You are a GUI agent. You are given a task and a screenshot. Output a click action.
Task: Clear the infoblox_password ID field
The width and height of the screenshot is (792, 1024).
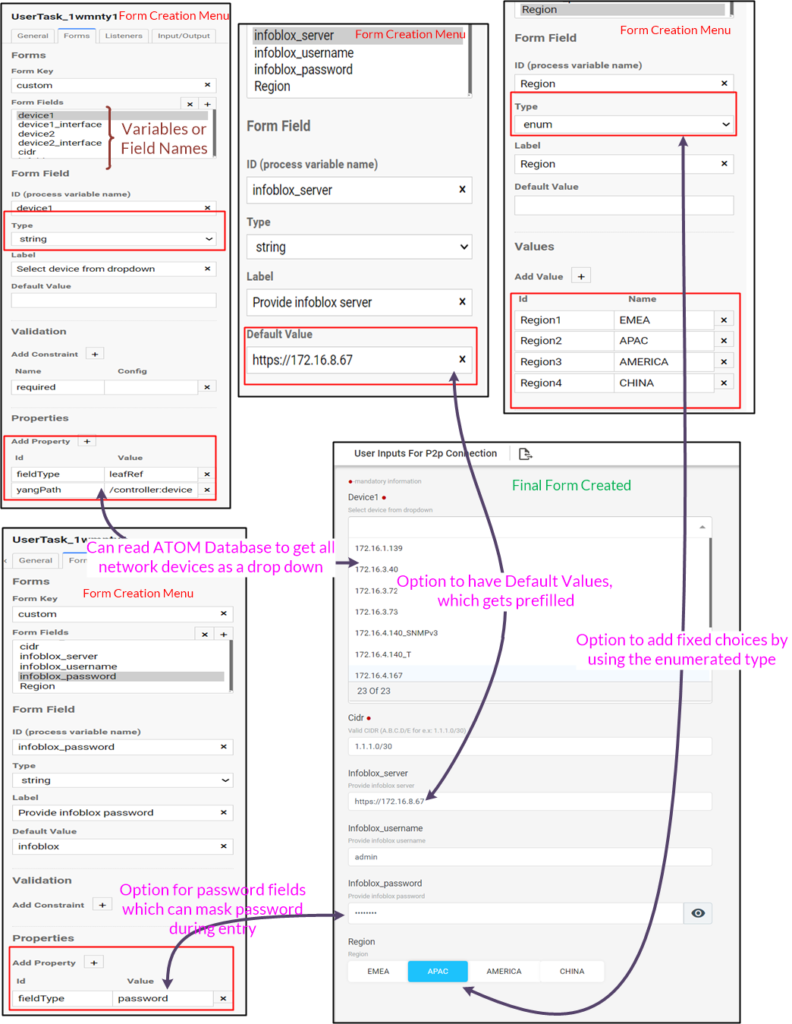(223, 746)
